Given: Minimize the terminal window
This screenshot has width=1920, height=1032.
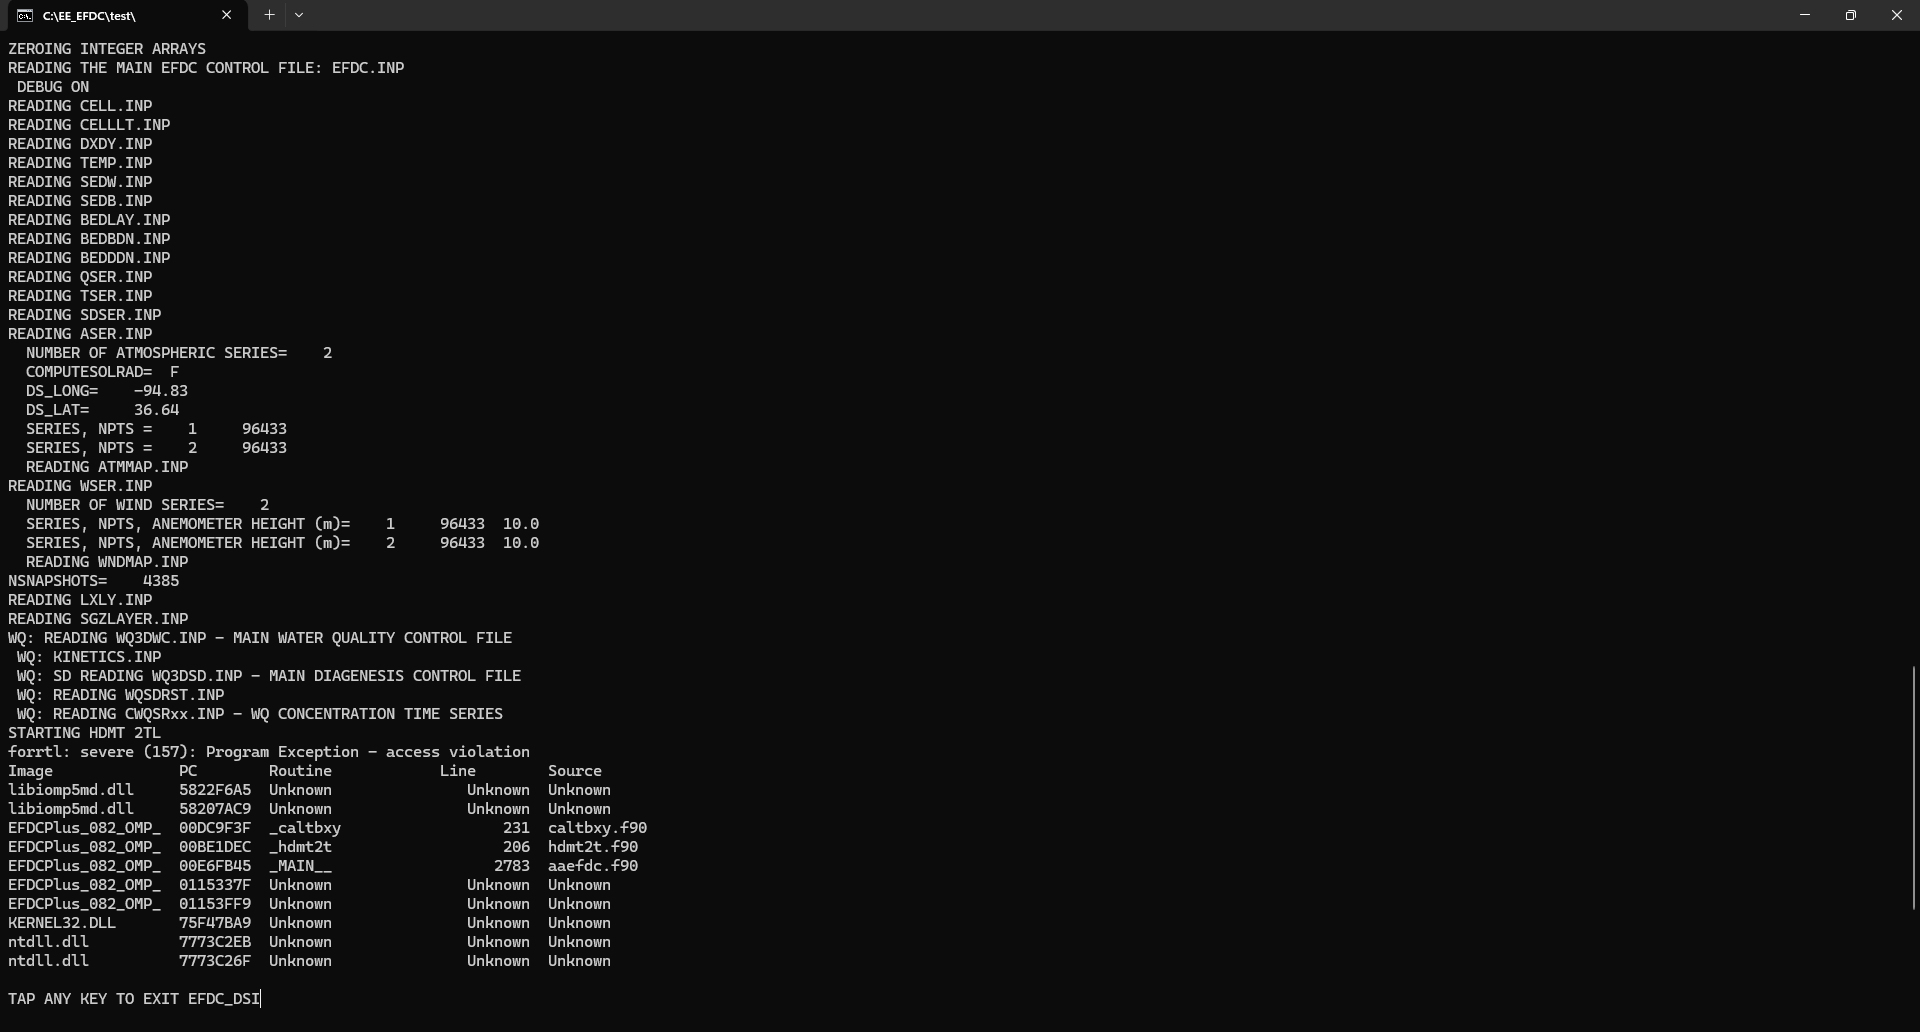Looking at the screenshot, I should [x=1805, y=15].
